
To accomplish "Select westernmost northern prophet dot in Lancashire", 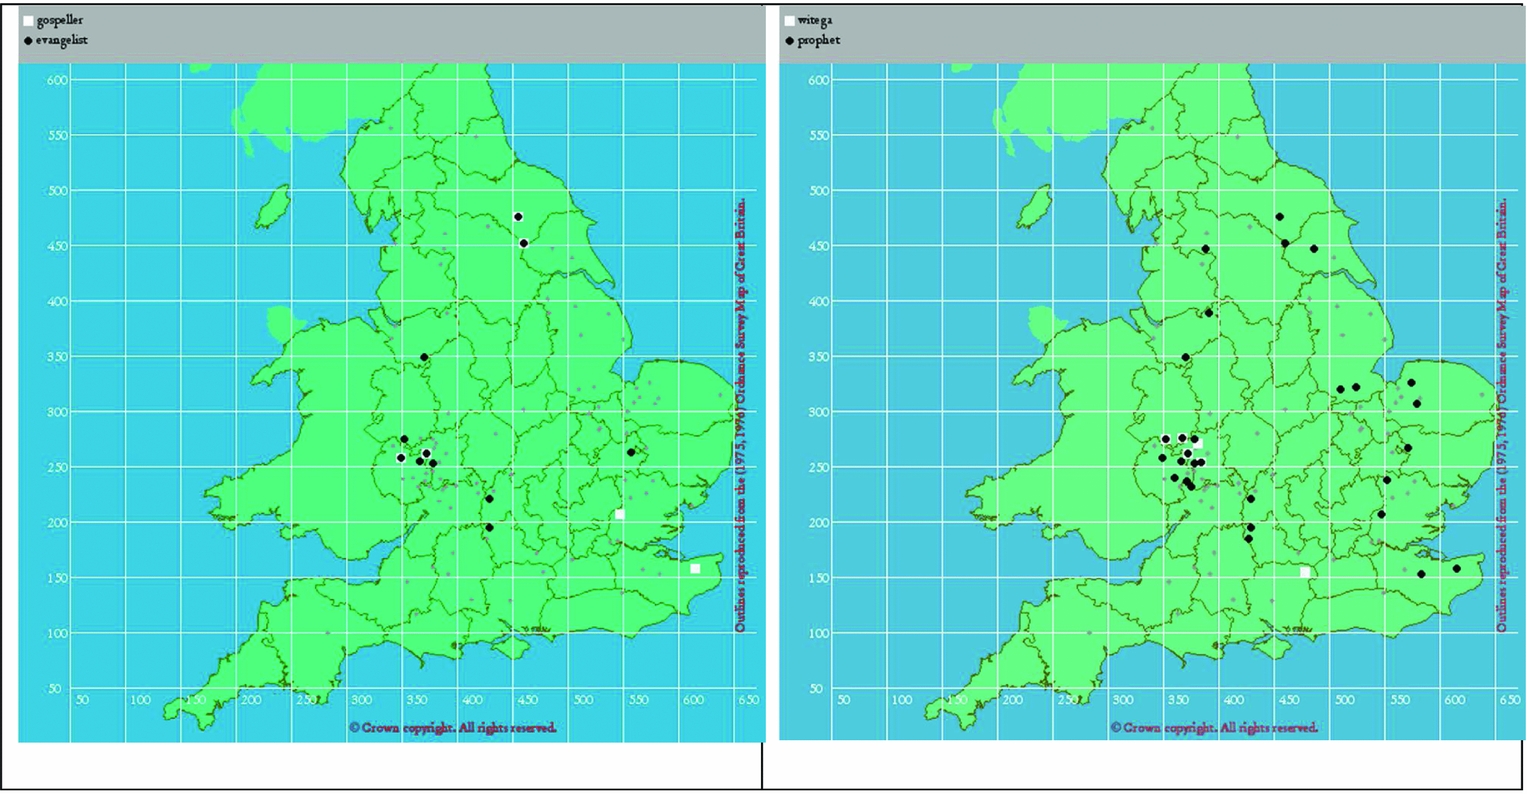I will 1206,249.
